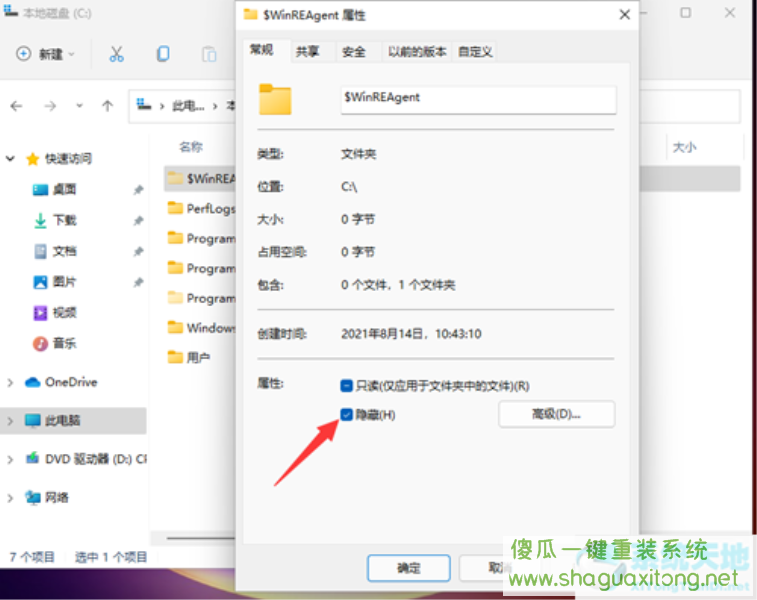This screenshot has width=757, height=600.
Task: Select the PerfLogs folder
Action: tap(201, 209)
